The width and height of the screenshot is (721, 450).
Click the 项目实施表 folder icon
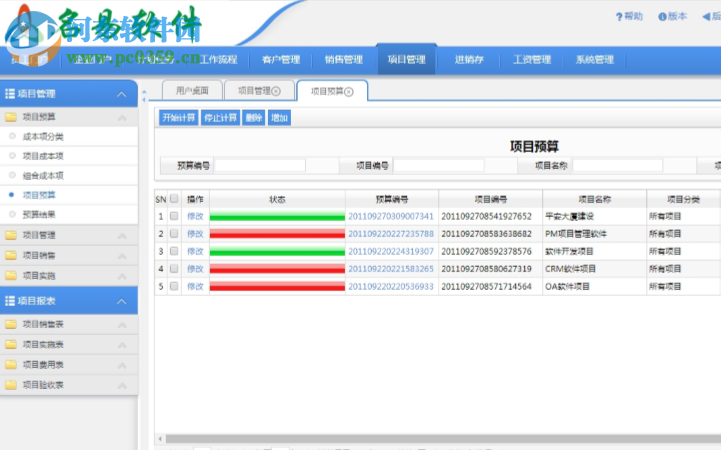tap(11, 344)
